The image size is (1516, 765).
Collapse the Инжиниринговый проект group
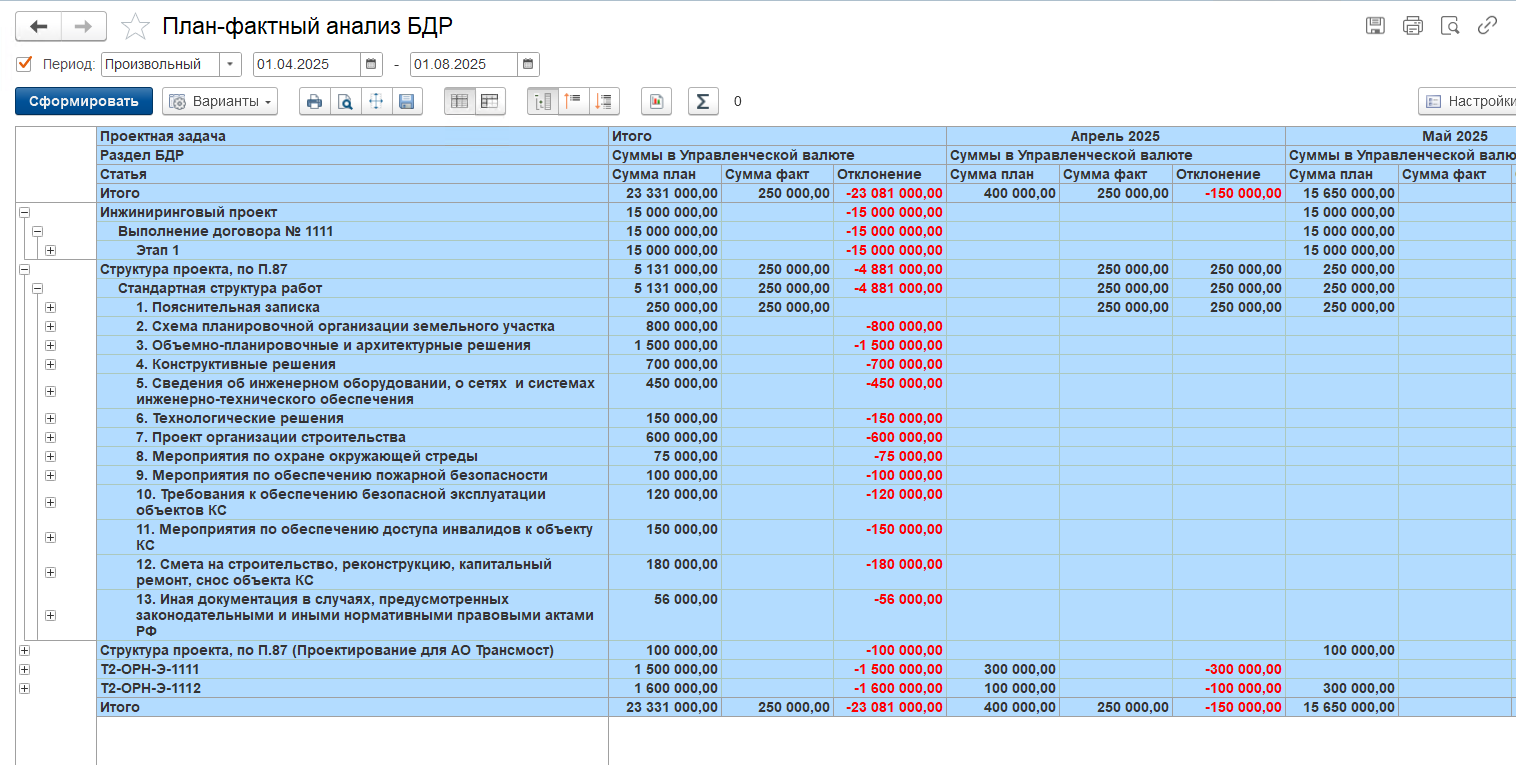(24, 212)
